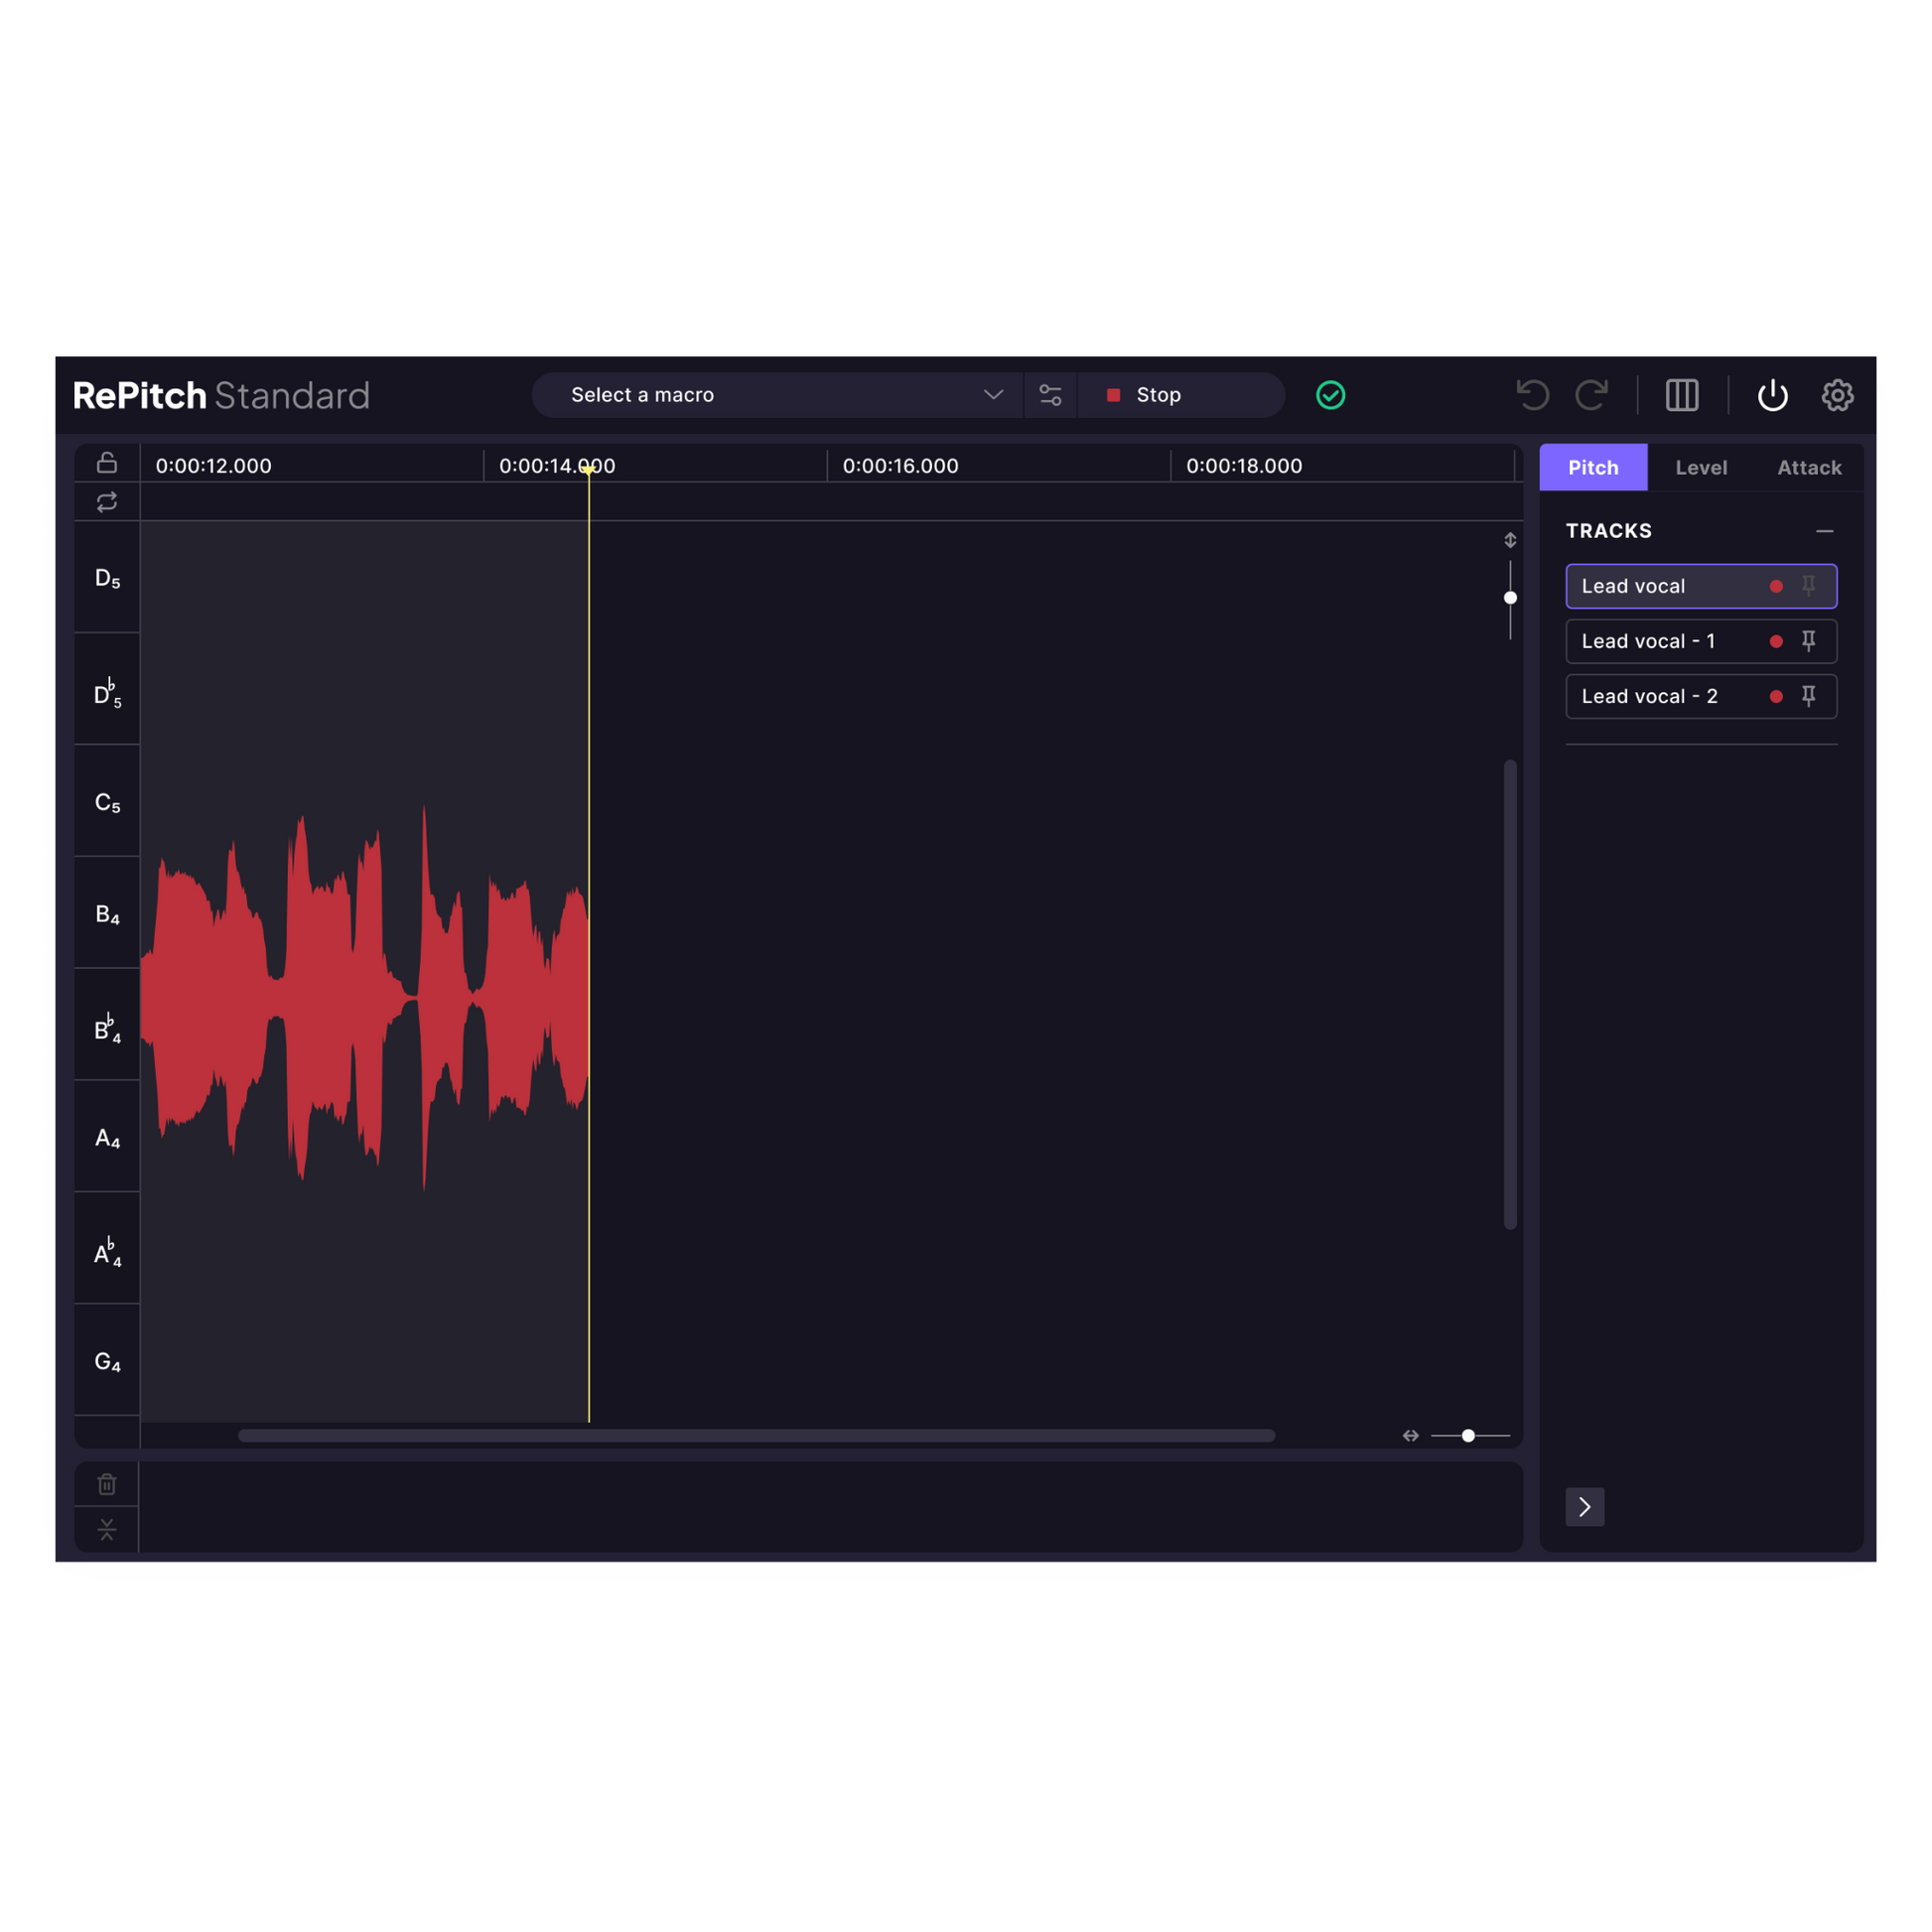The image size is (1932, 1932).
Task: Open the Select a macro dropdown
Action: tap(777, 395)
